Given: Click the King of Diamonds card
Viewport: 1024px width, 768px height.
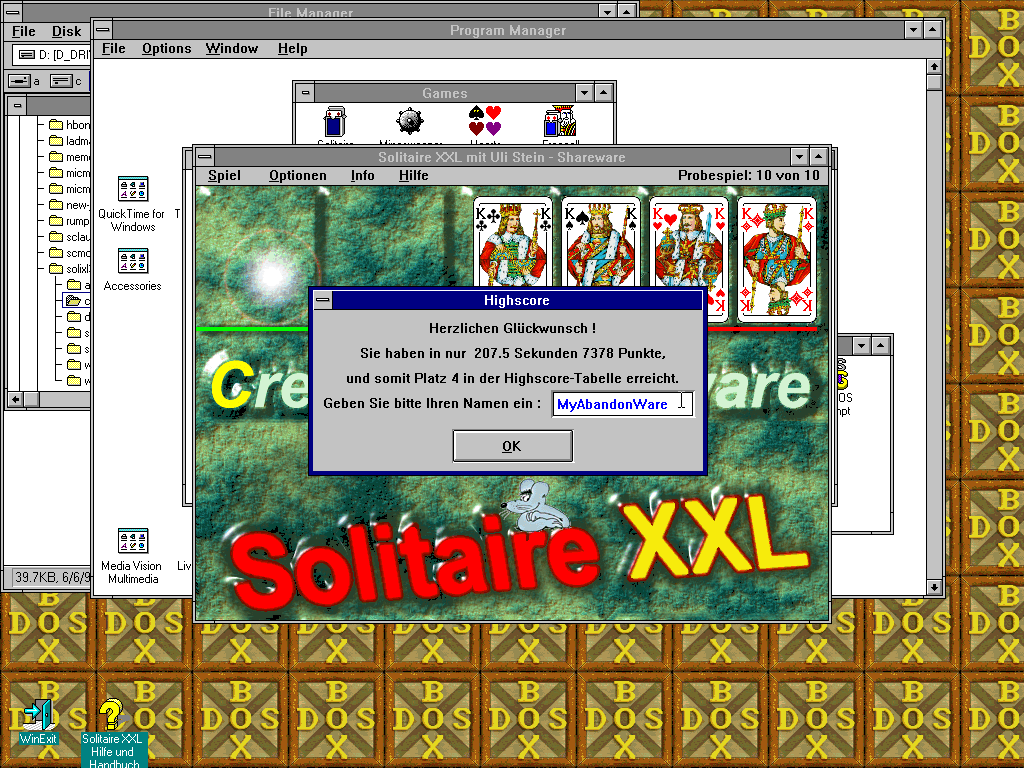Looking at the screenshot, I should pos(777,260).
